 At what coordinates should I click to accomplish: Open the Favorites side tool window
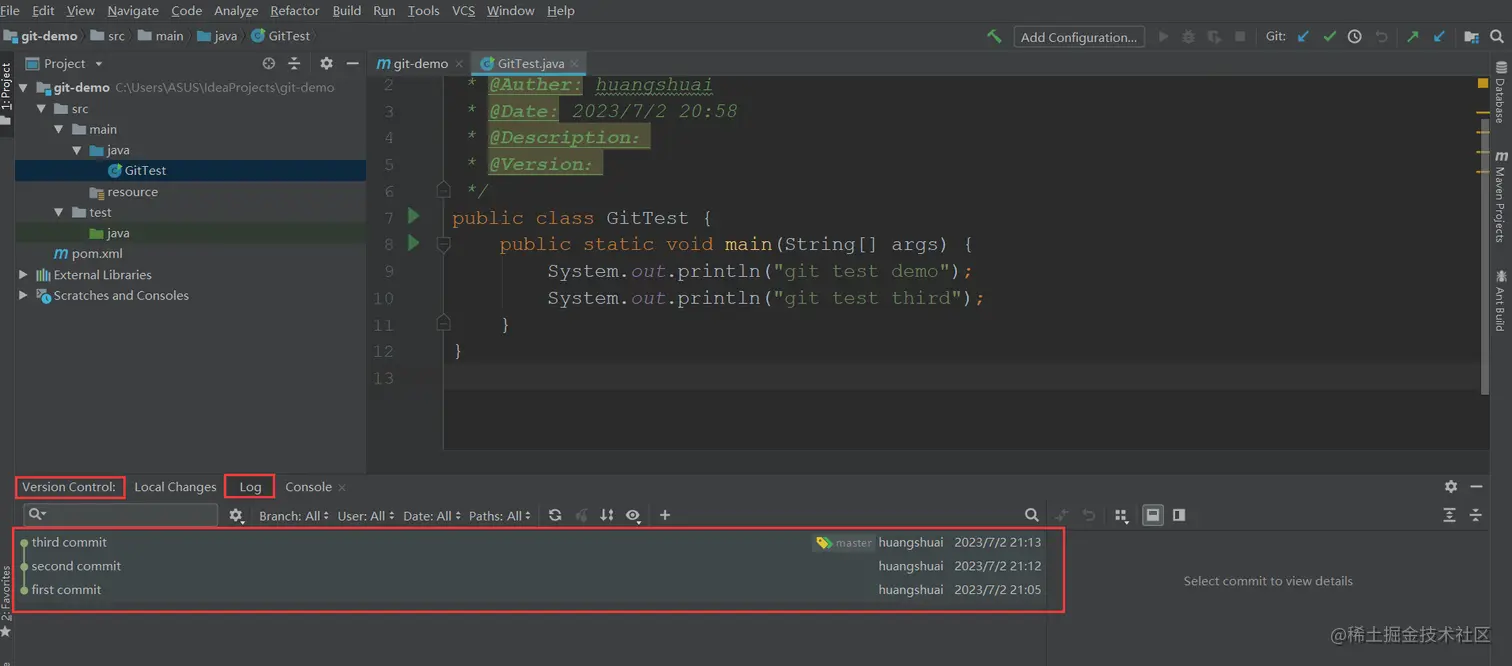pyautogui.click(x=6, y=600)
